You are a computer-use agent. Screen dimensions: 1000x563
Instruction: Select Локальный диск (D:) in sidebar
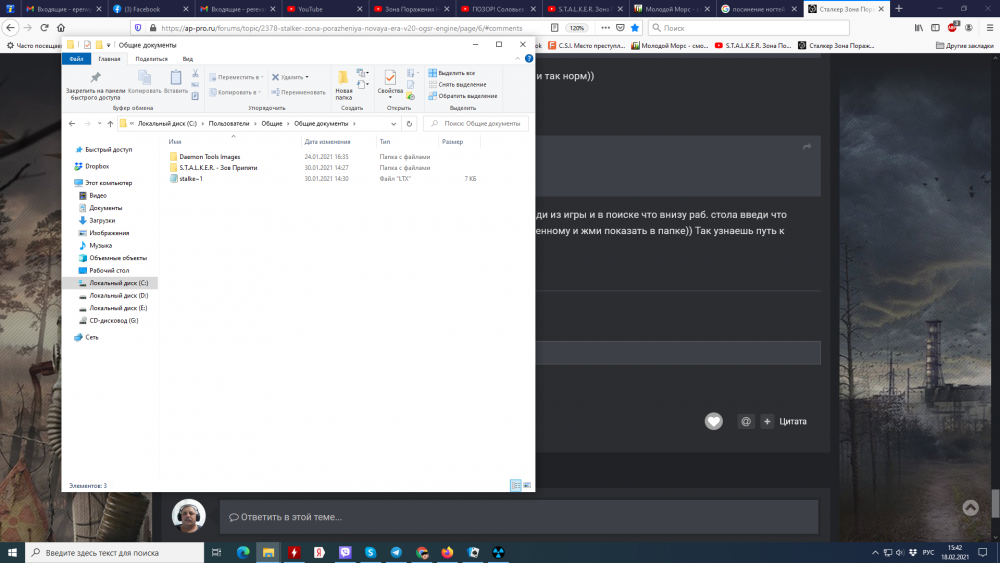point(118,296)
